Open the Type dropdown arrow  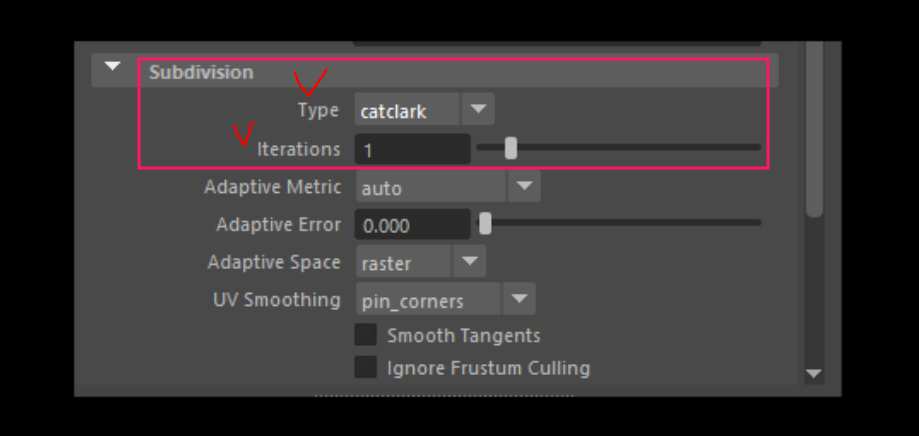tap(478, 108)
